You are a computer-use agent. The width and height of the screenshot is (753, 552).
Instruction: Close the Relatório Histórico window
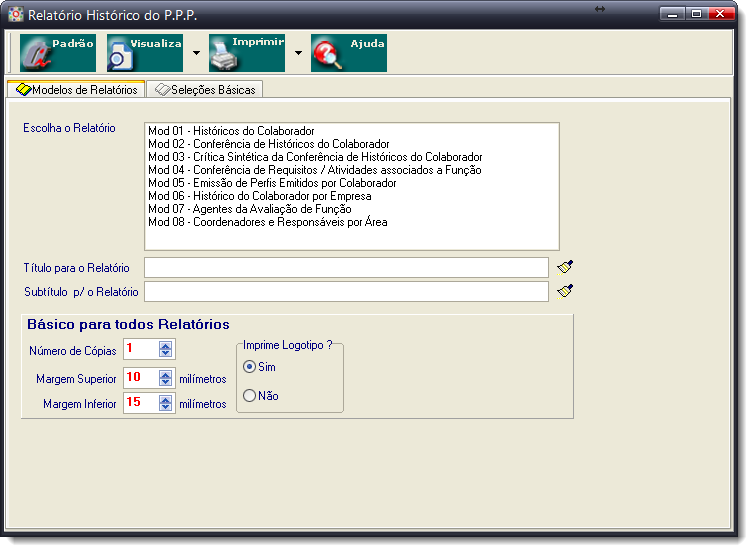pyautogui.click(x=720, y=14)
